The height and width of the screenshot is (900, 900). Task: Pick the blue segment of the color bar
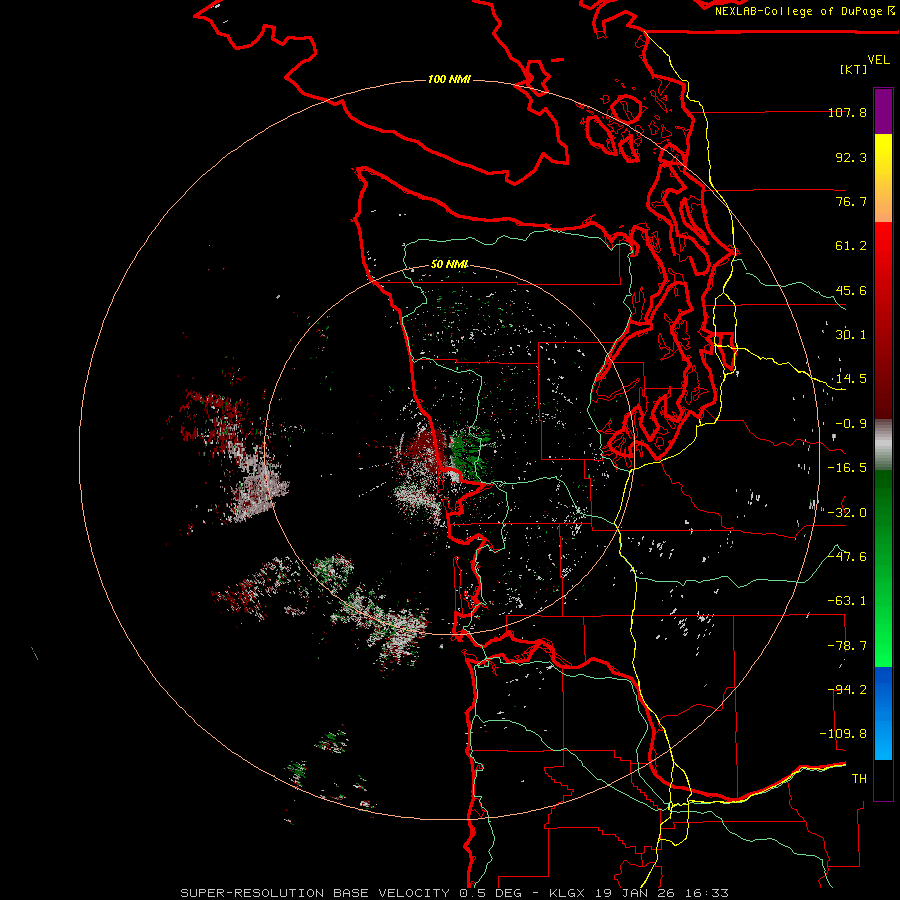pos(883,713)
